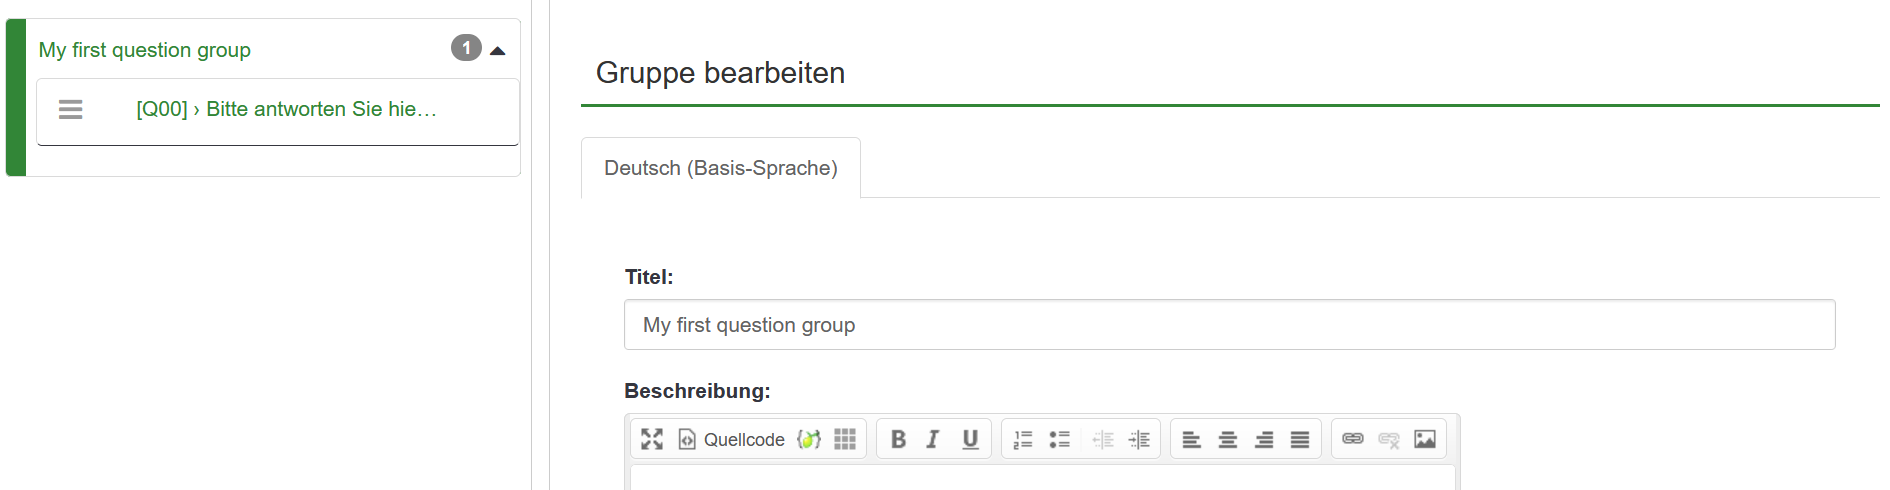
Task: Click the Titel input field
Action: click(1229, 325)
